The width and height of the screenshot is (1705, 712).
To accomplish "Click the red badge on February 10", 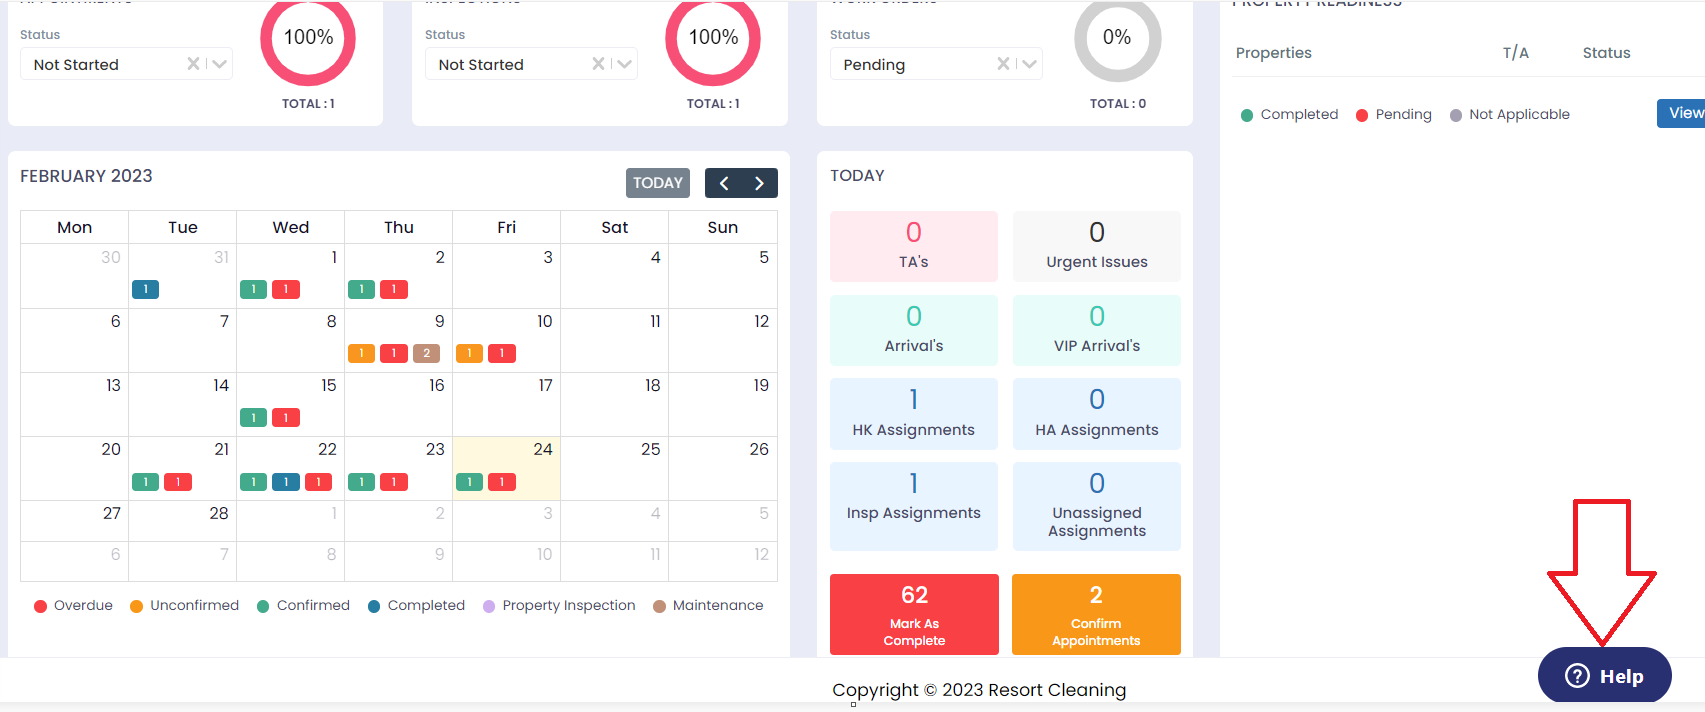I will [502, 353].
